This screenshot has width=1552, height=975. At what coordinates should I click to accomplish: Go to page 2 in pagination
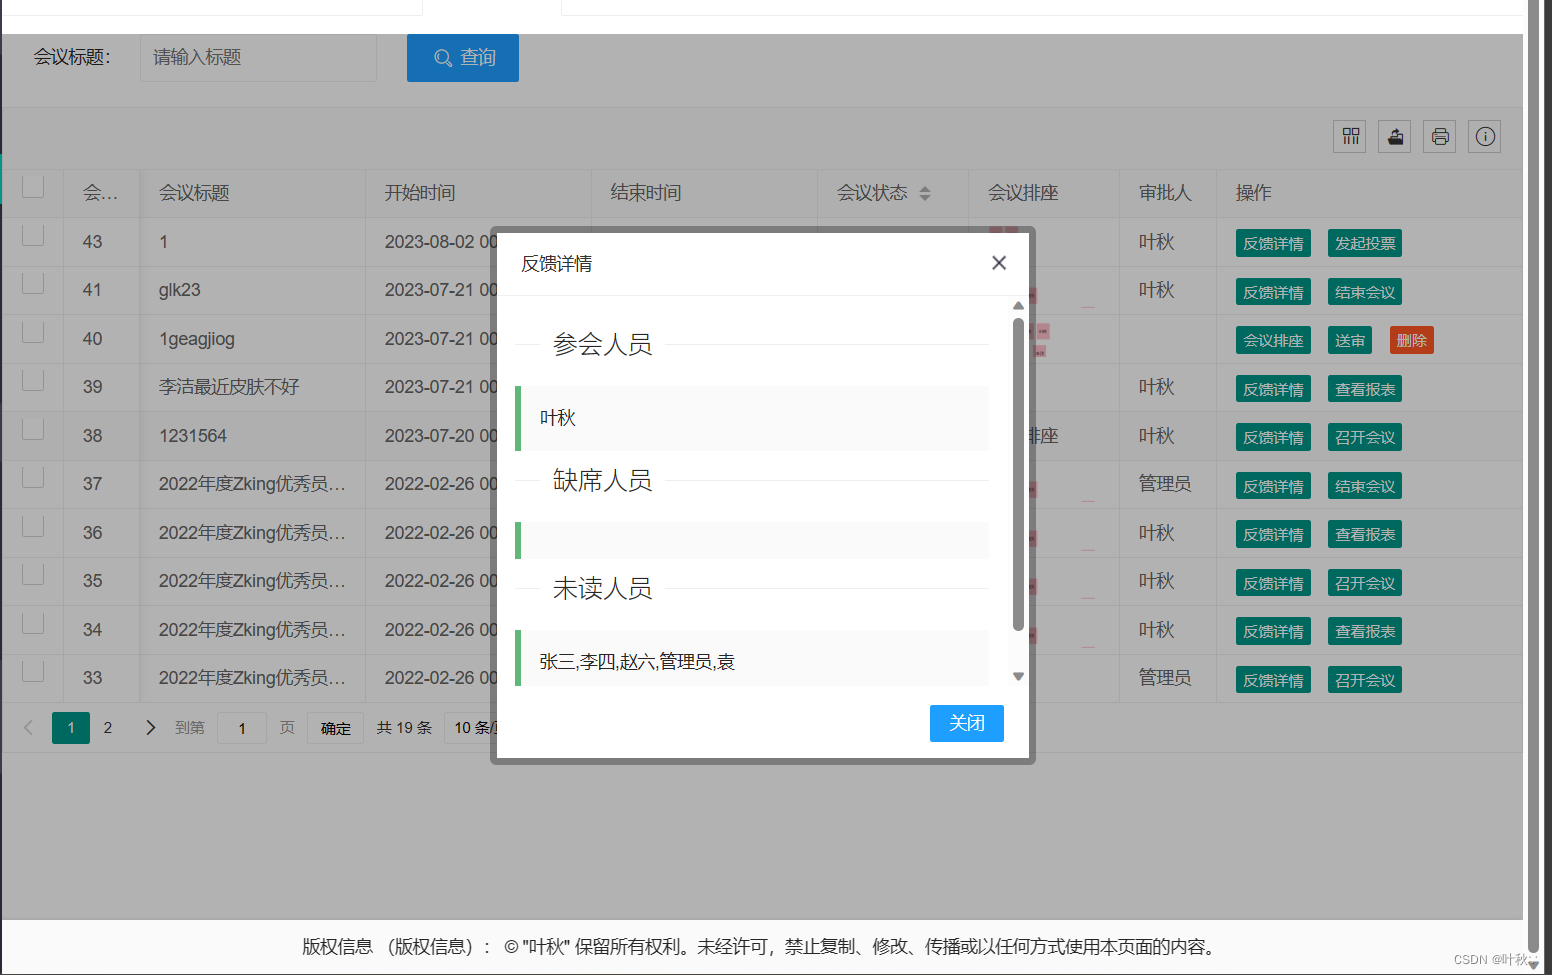[x=108, y=728]
